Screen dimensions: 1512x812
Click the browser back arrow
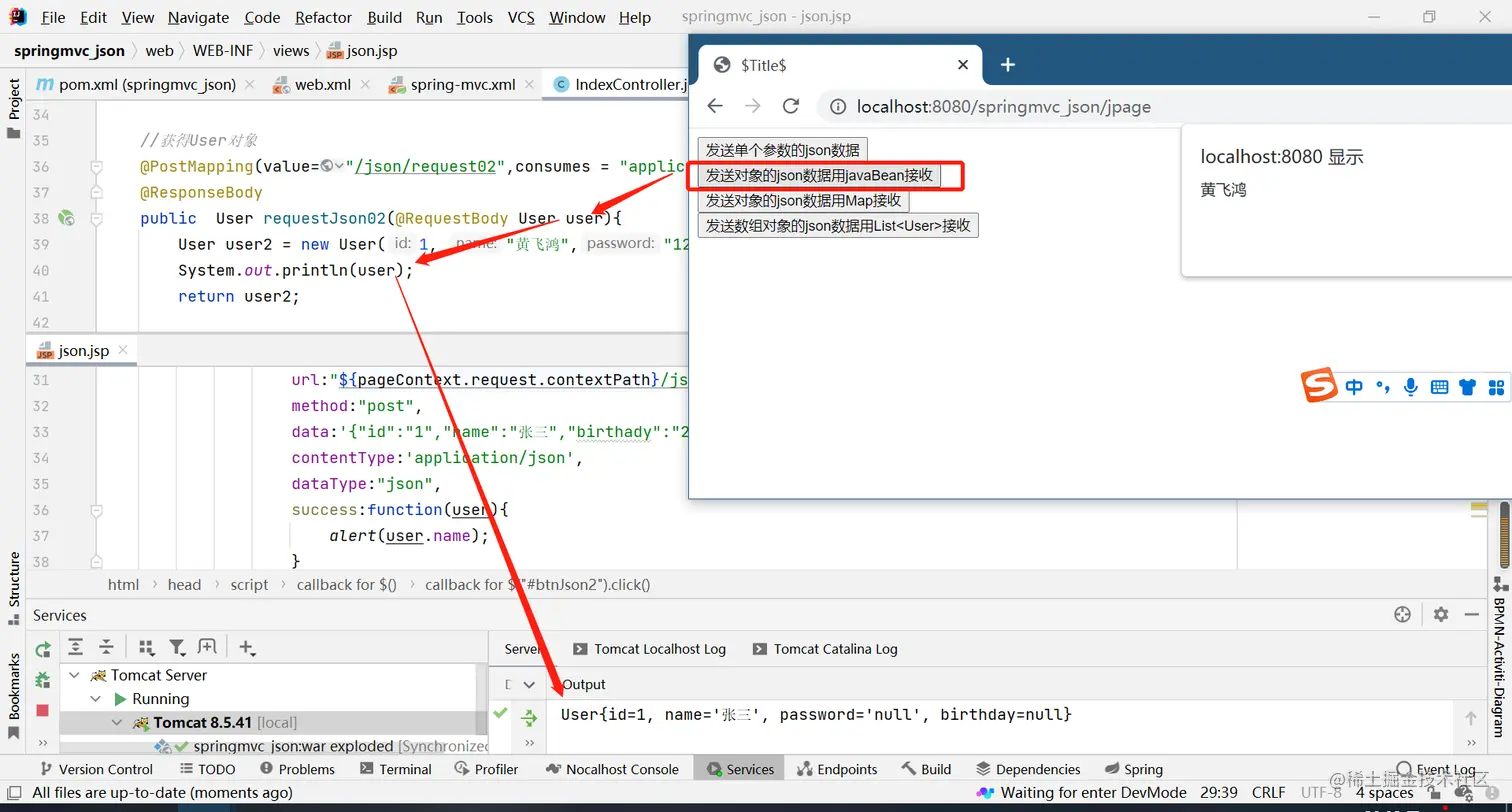(715, 106)
